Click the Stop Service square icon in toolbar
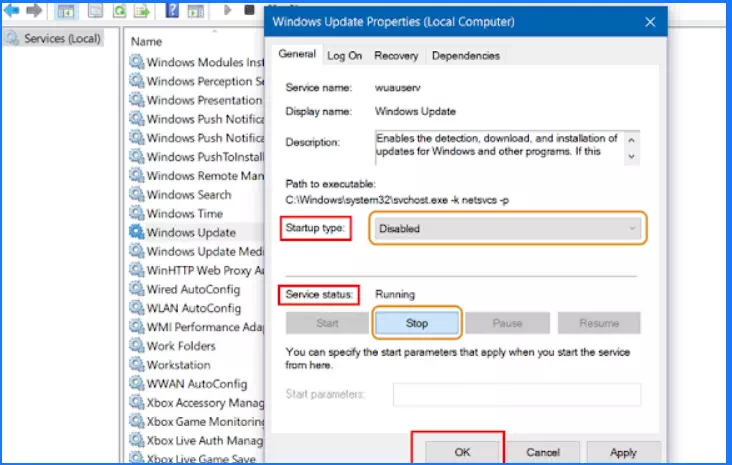The width and height of the screenshot is (732, 465). (250, 10)
